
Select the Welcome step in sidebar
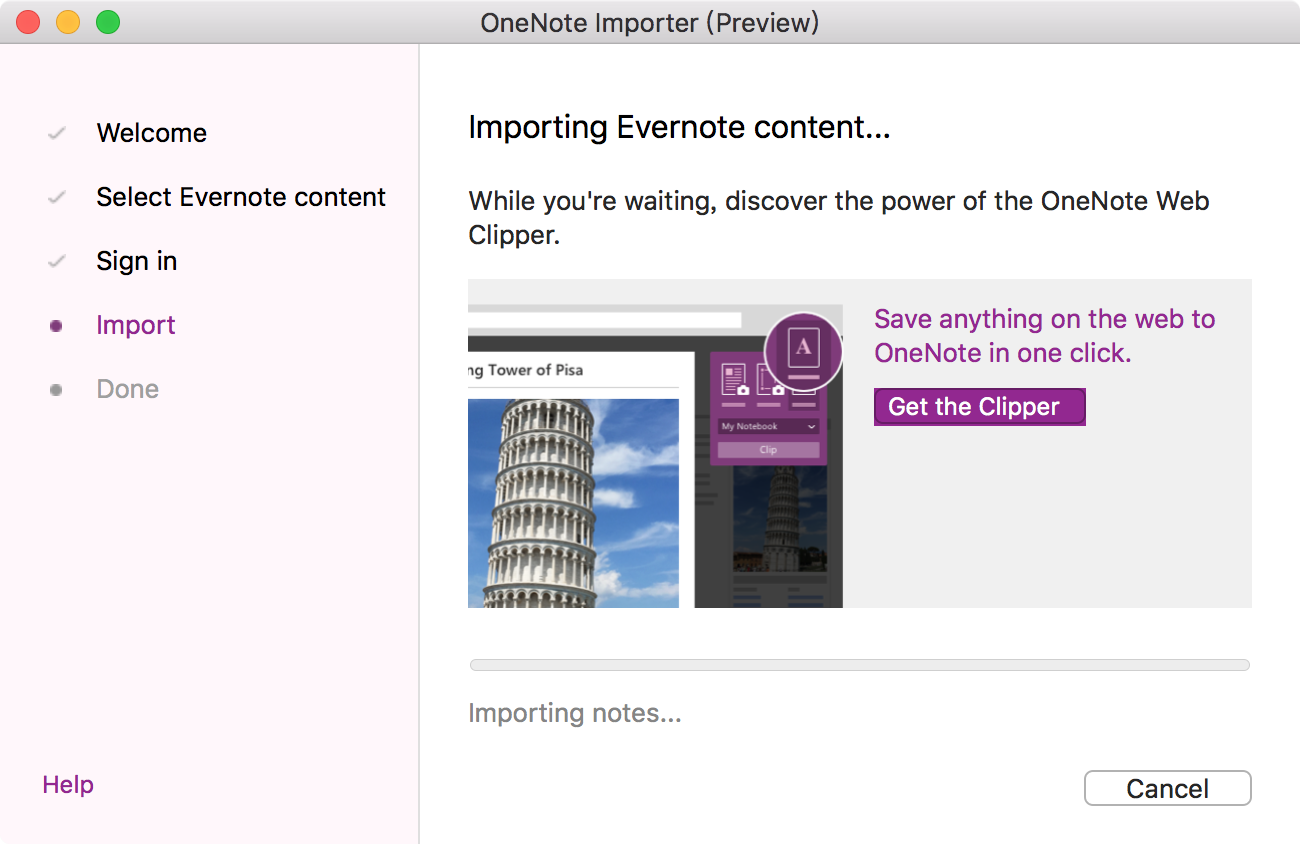(151, 133)
